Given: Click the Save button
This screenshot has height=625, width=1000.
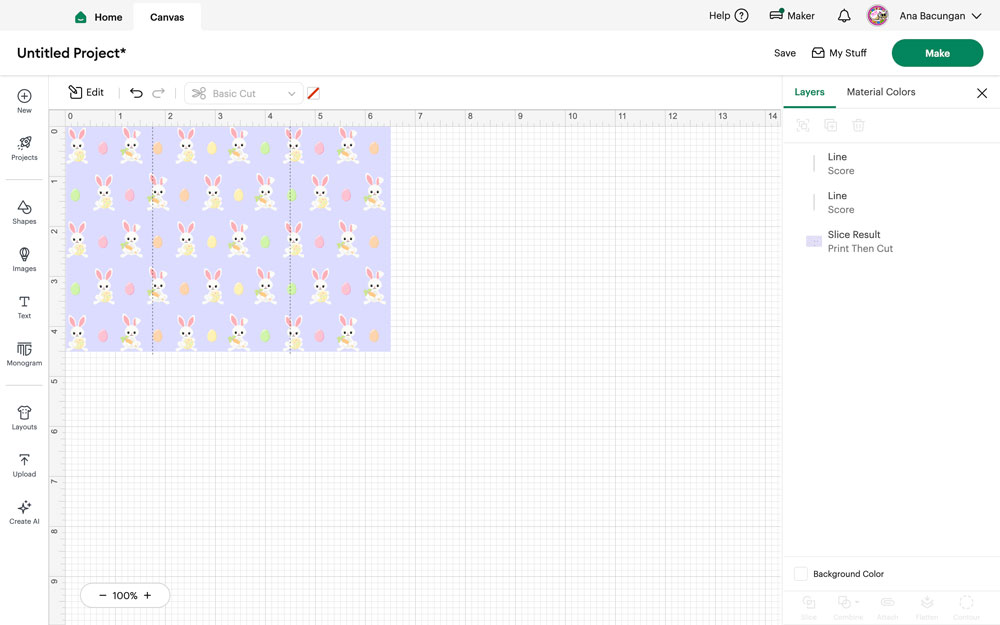Looking at the screenshot, I should [784, 53].
